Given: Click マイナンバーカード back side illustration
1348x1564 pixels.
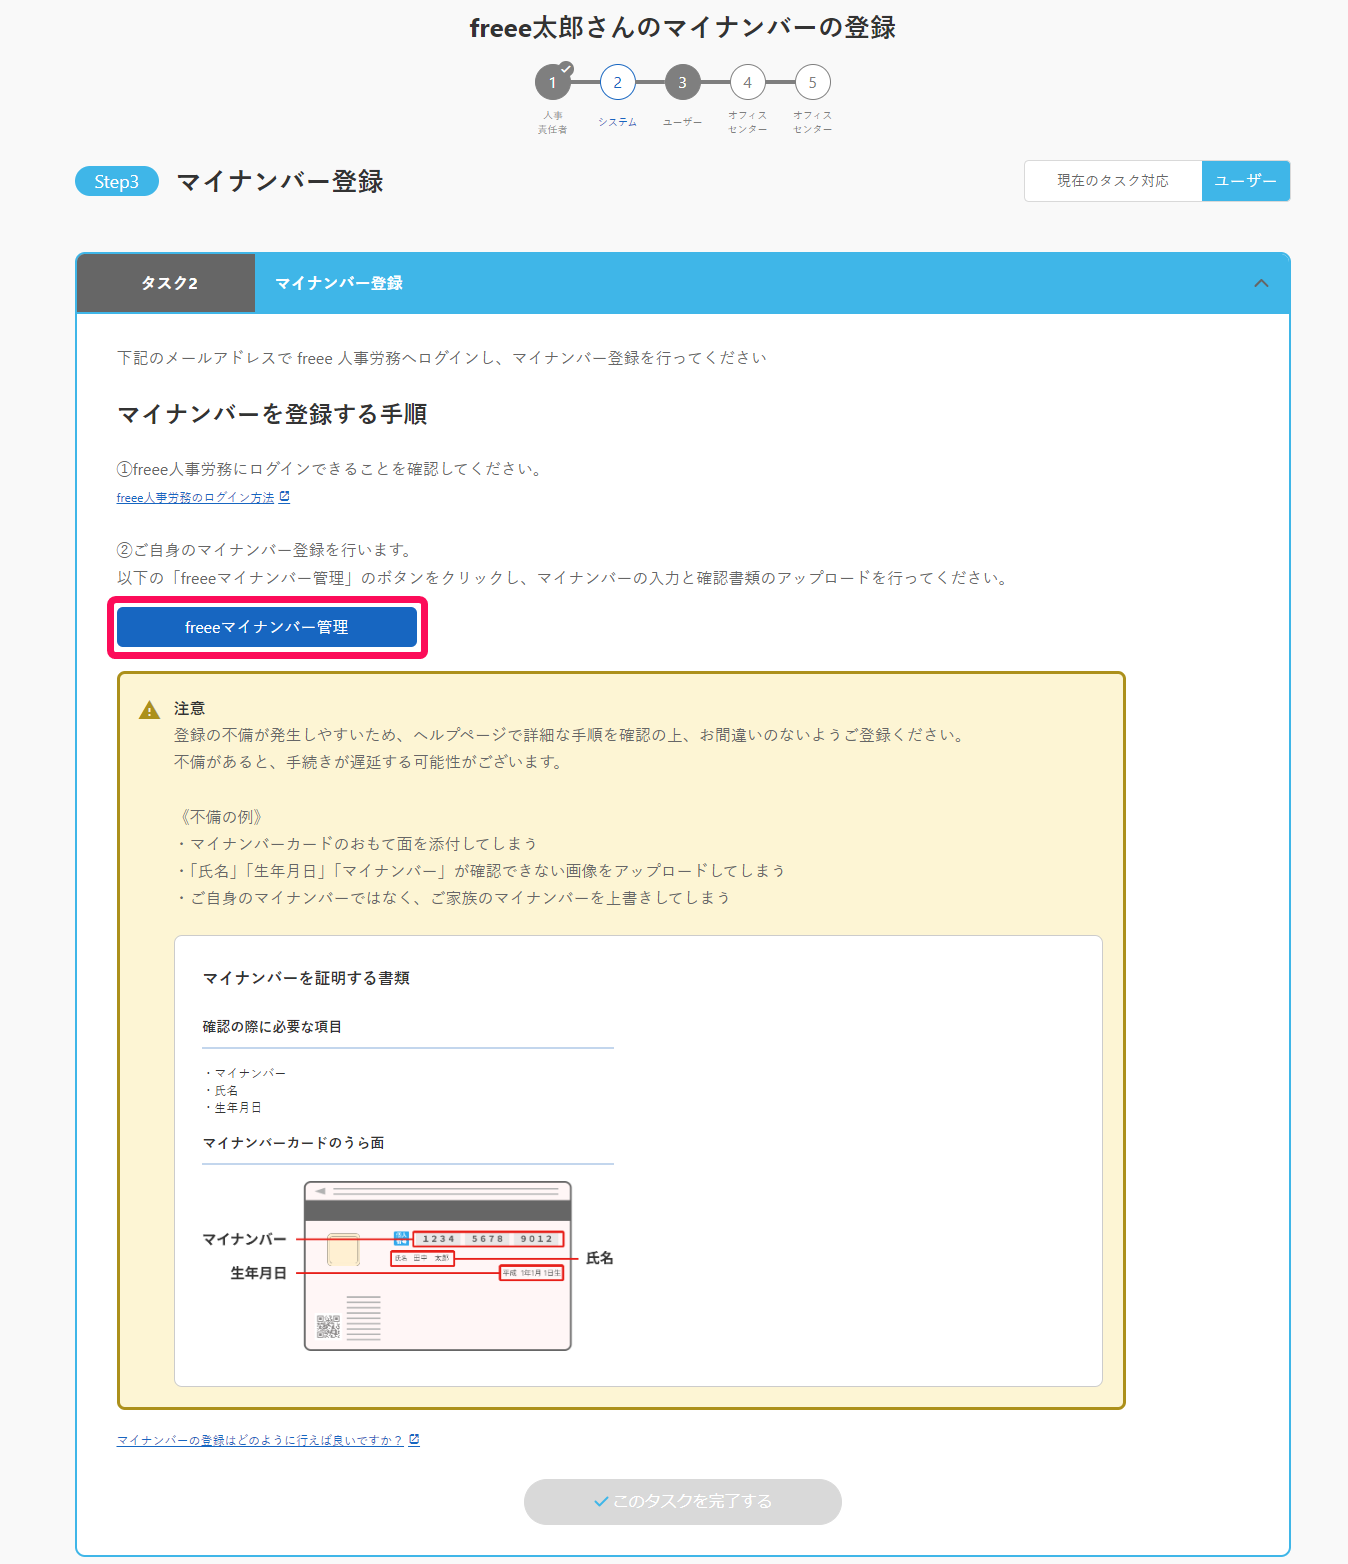Looking at the screenshot, I should 437,1266.
